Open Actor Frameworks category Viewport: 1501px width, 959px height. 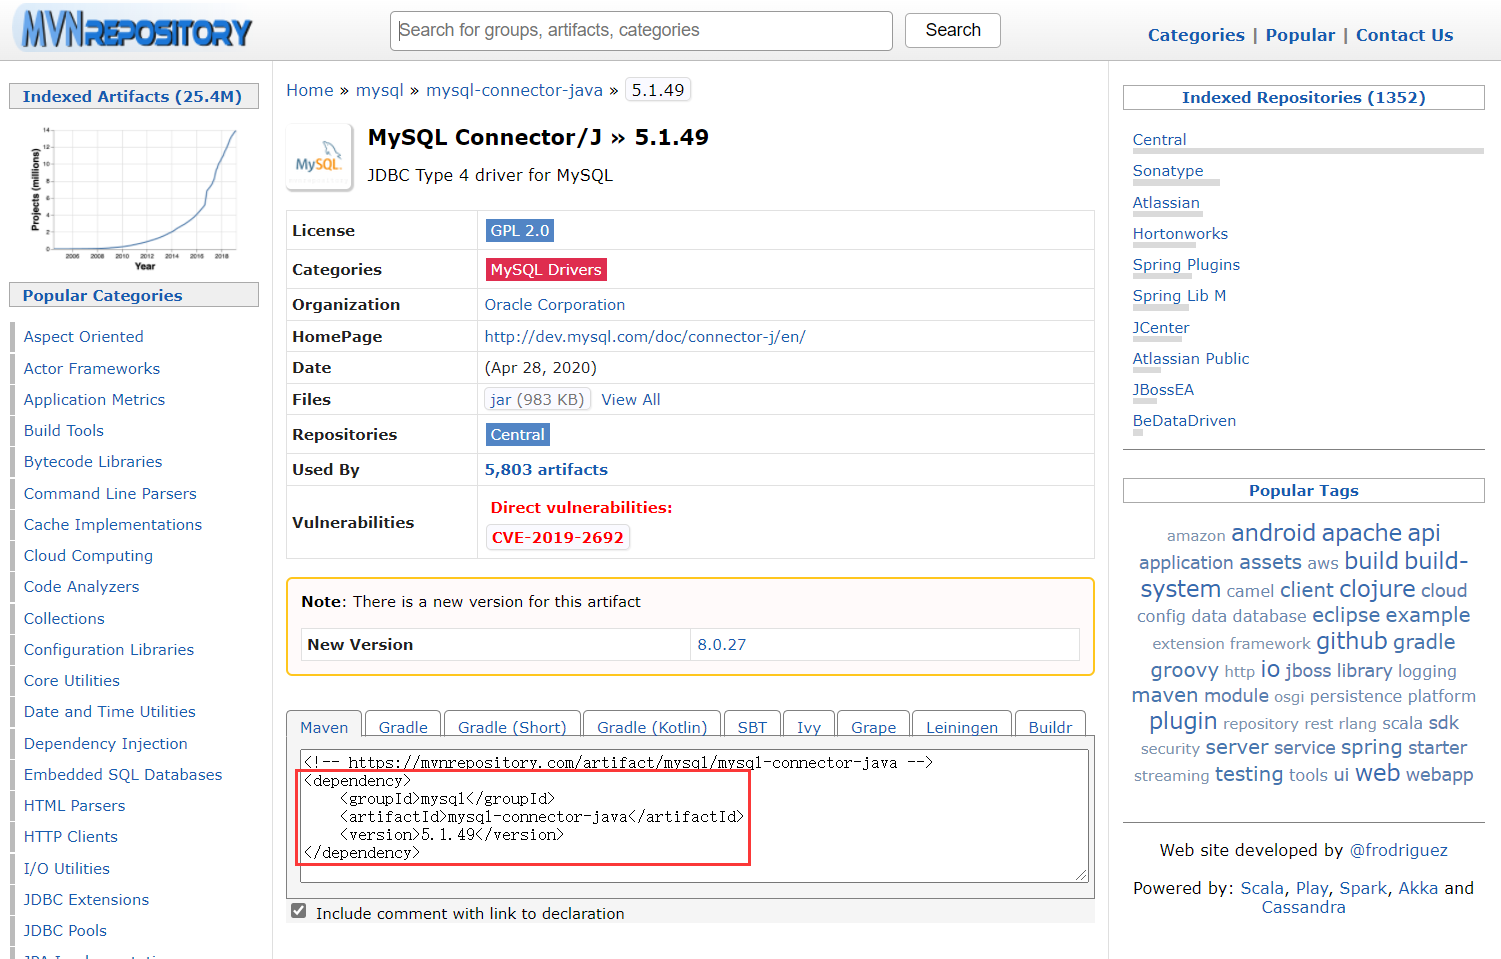tap(92, 368)
